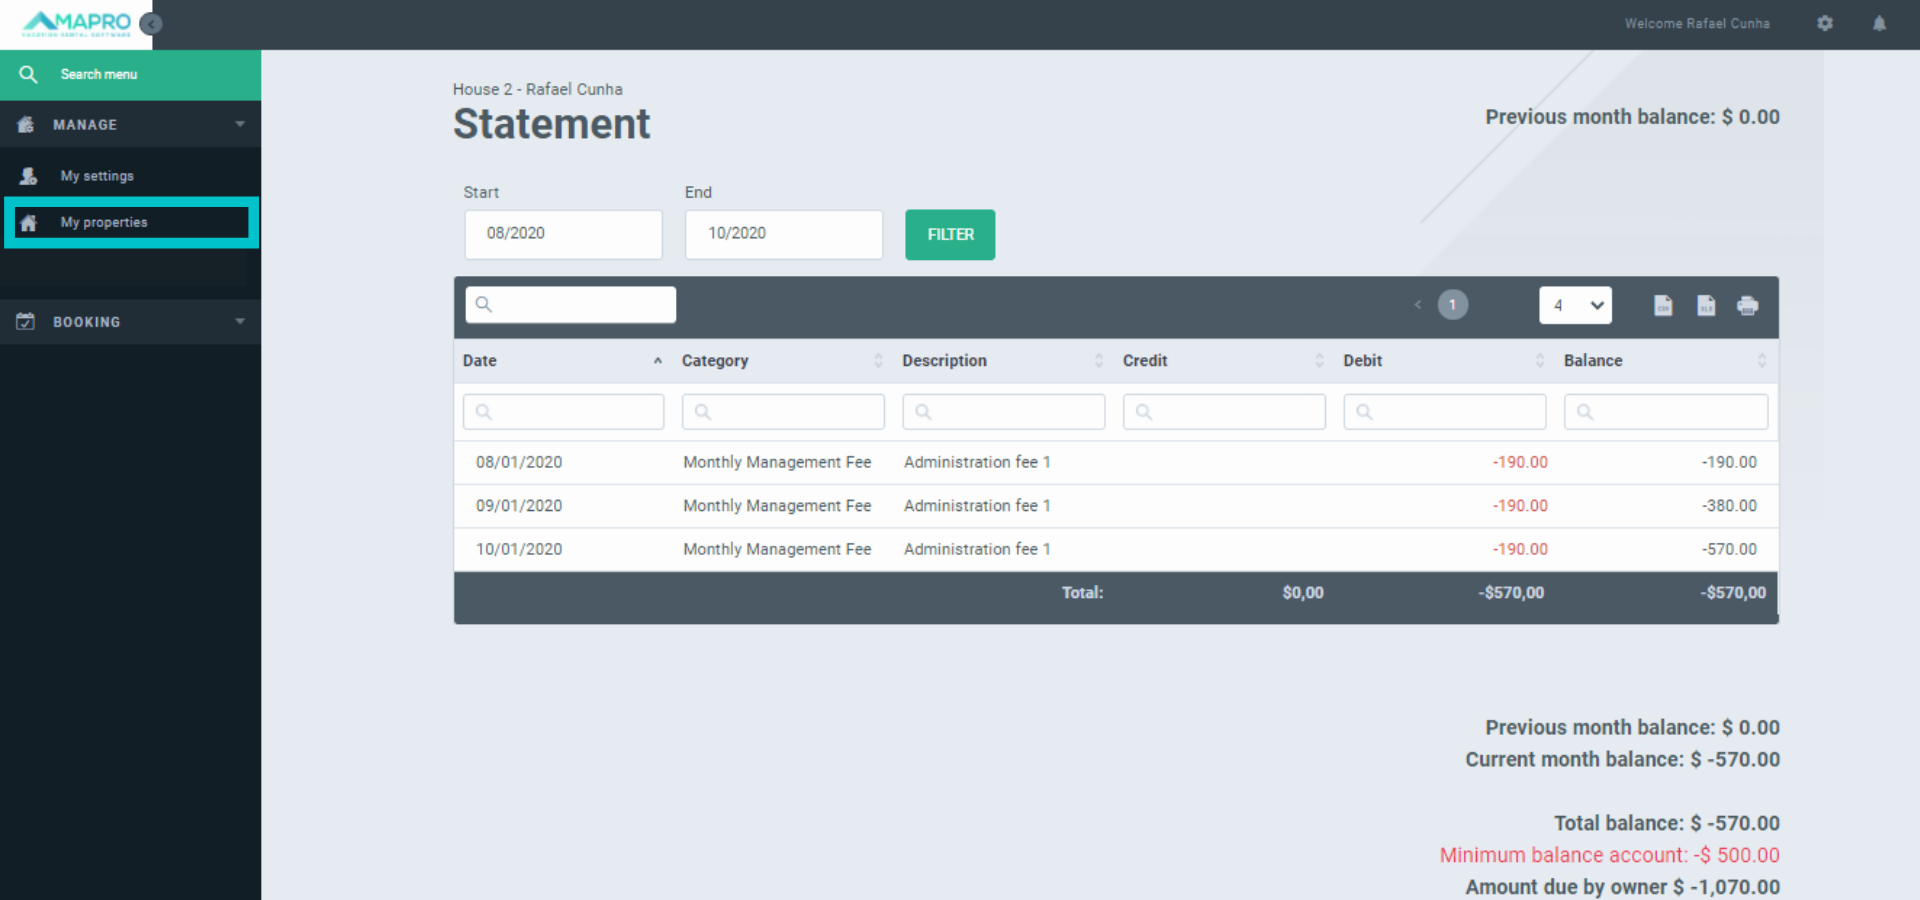Viewport: 1920px width, 900px height.
Task: Open the notifications bell icon
Action: tap(1879, 23)
